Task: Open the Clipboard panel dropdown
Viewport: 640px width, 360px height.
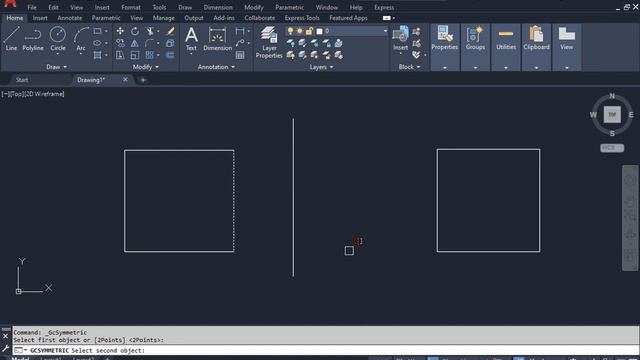Action: click(x=536, y=67)
